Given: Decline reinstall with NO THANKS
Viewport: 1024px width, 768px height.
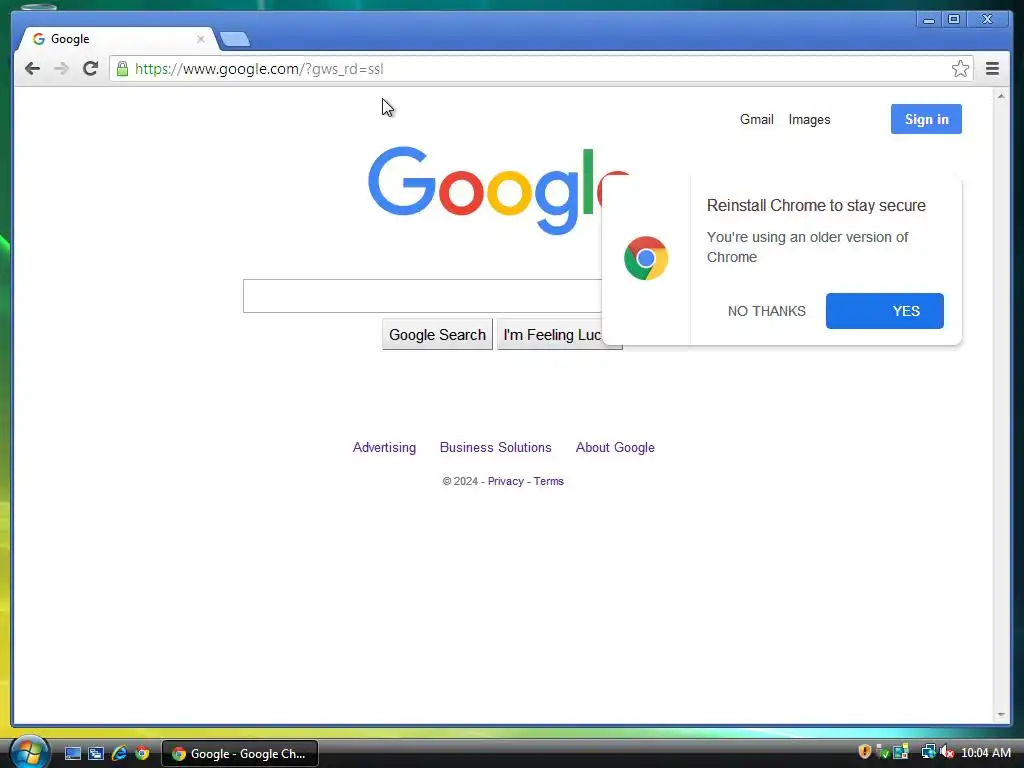Looking at the screenshot, I should (x=767, y=311).
